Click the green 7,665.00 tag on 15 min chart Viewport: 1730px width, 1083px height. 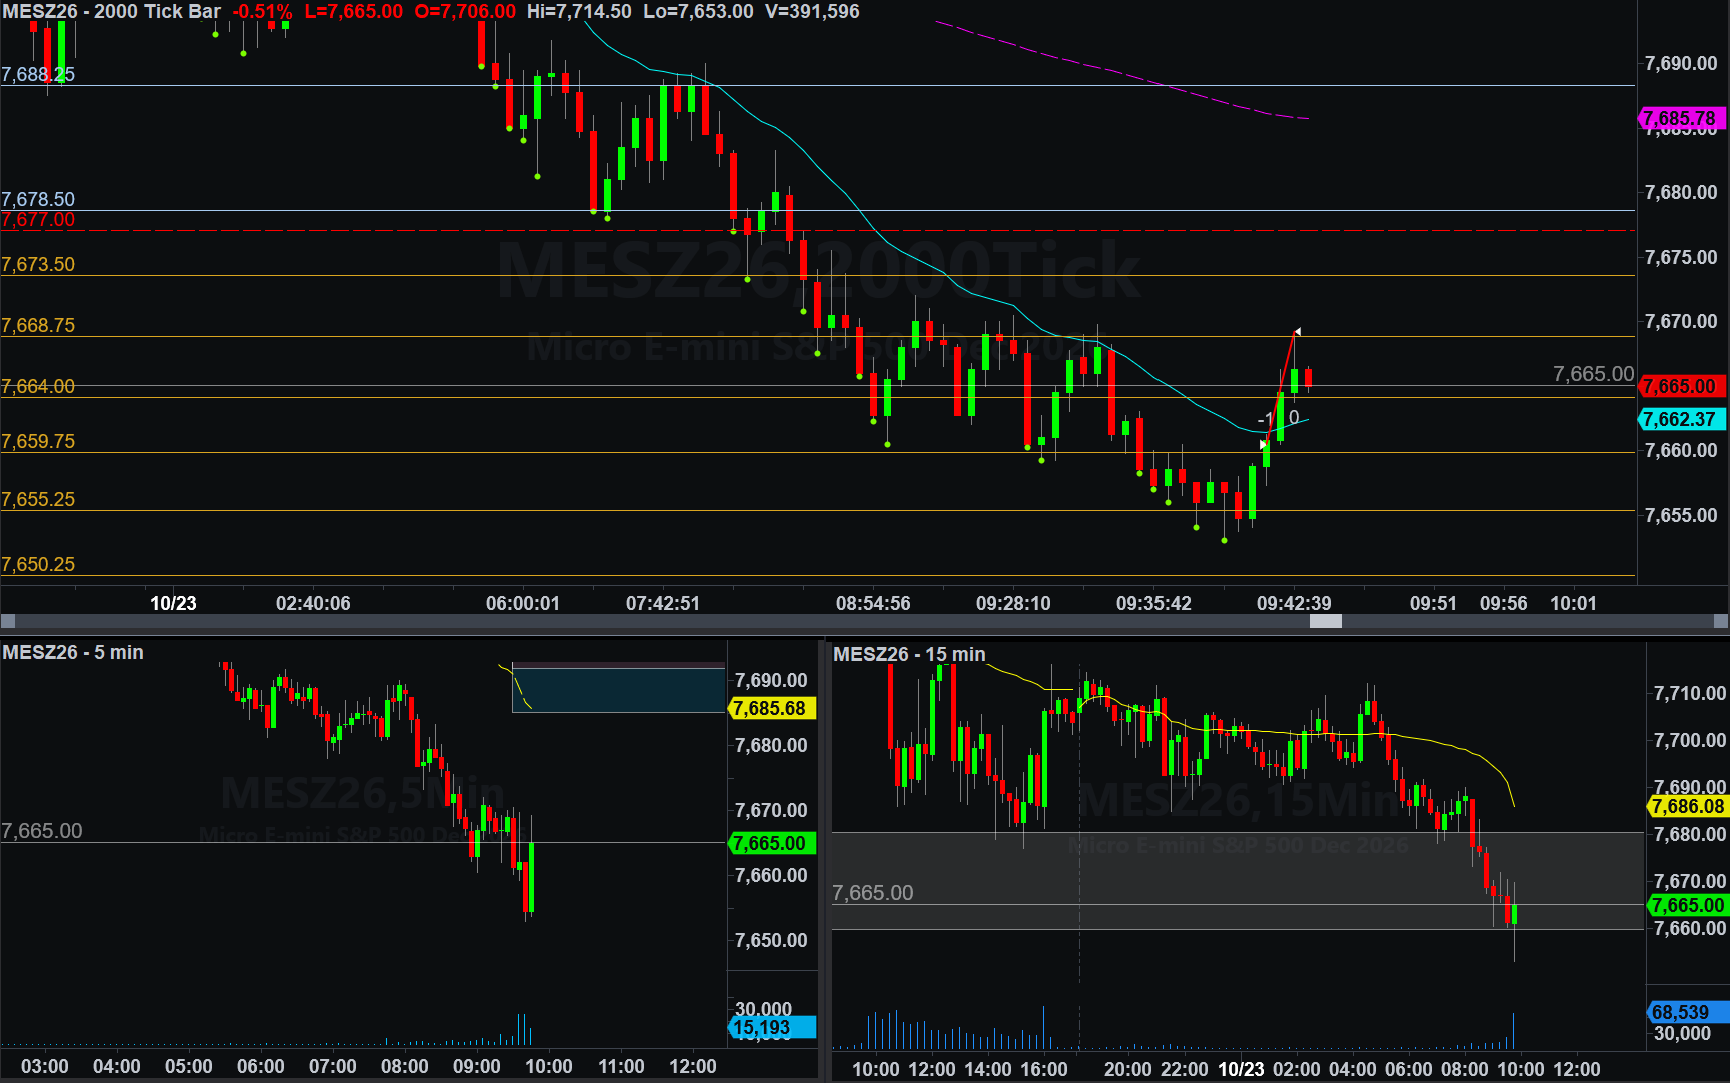[1689, 905]
